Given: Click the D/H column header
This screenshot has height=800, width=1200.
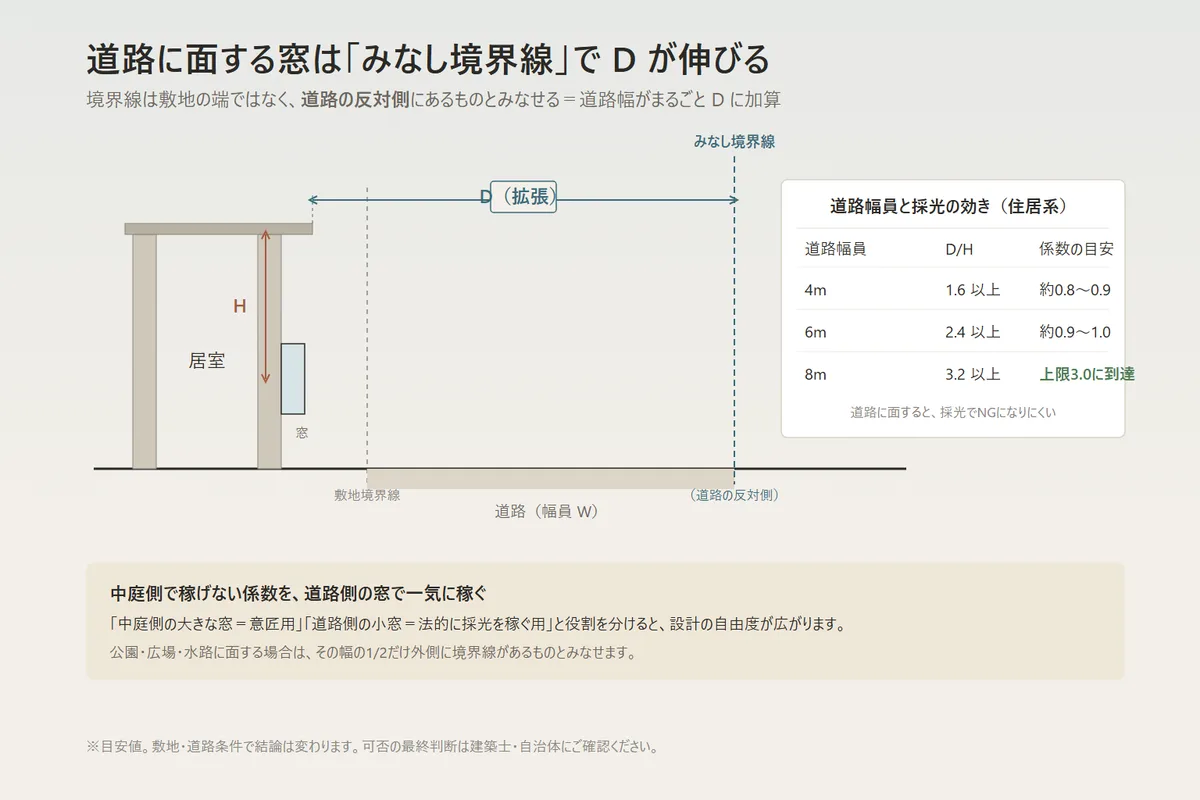Looking at the screenshot, I should [959, 249].
